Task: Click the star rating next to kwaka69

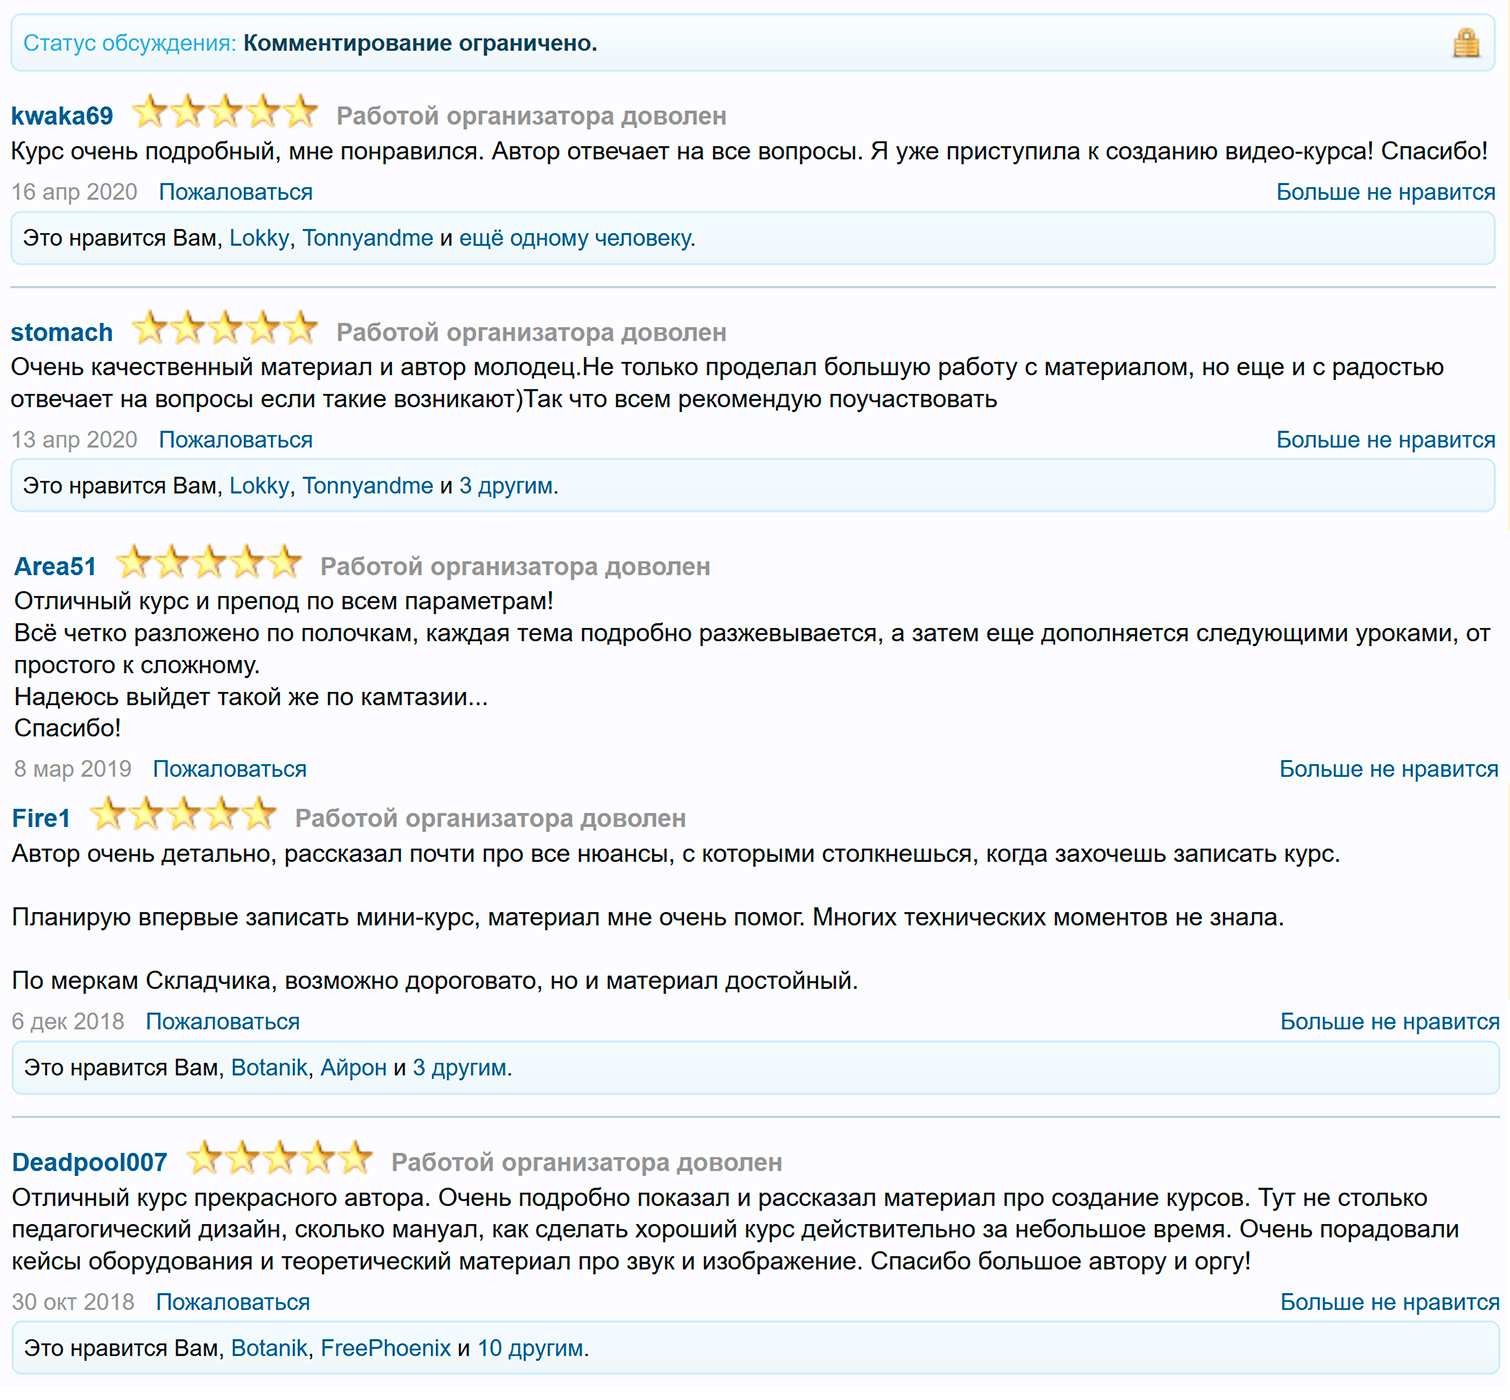Action: click(225, 112)
